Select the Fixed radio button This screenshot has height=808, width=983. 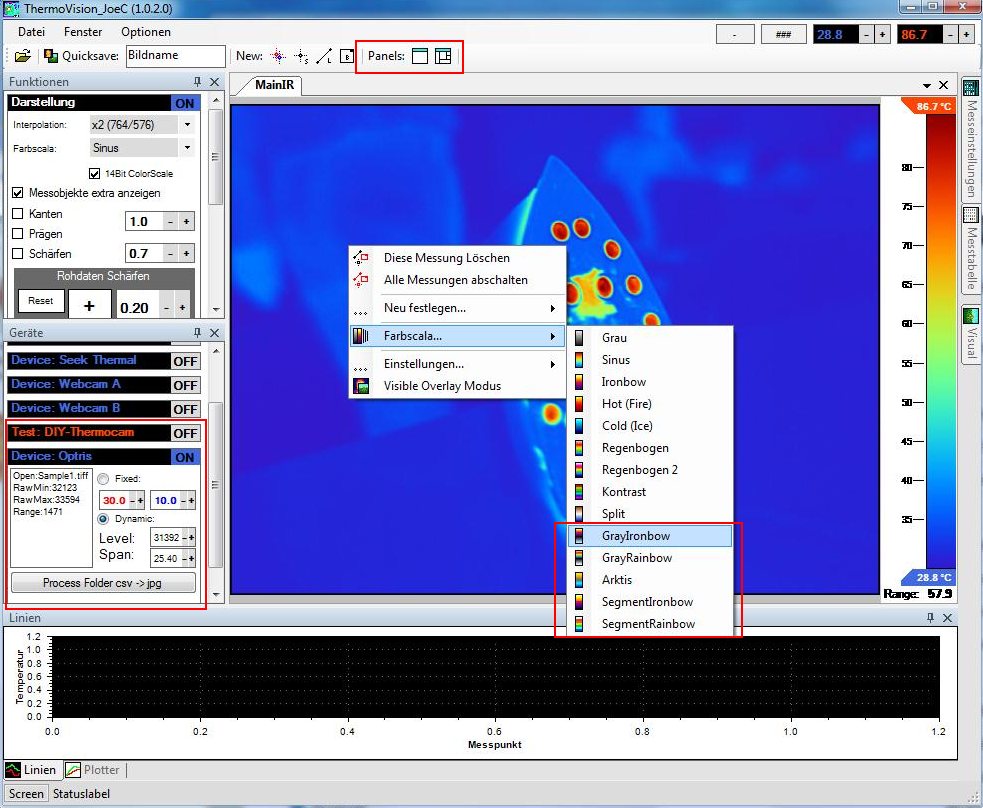(103, 479)
